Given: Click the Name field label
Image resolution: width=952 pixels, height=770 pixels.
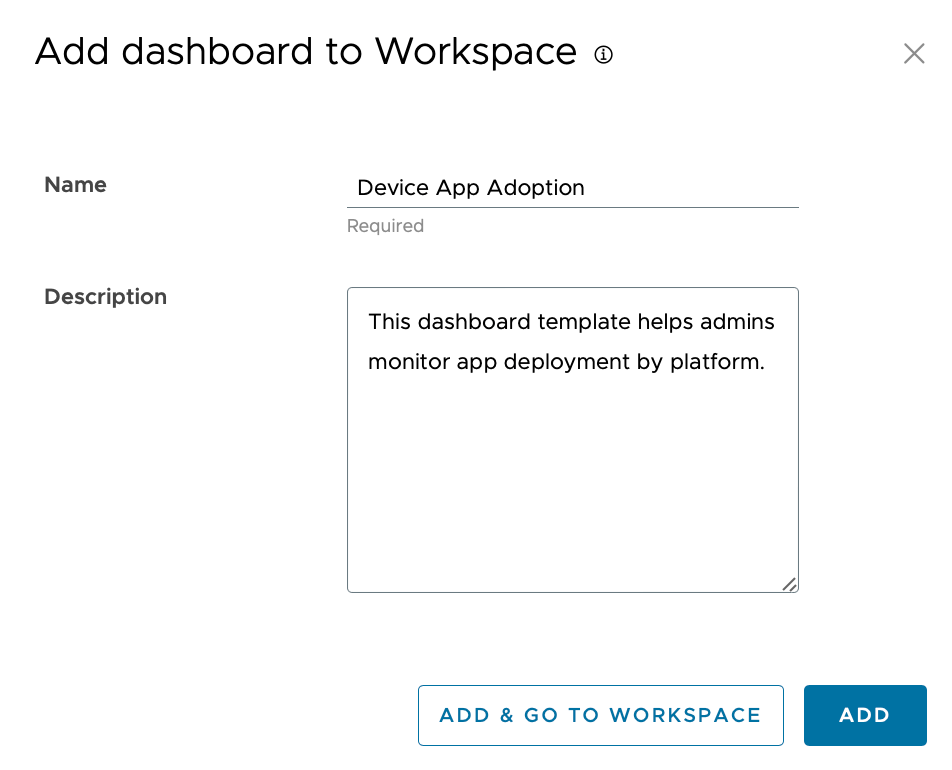Looking at the screenshot, I should pos(75,185).
